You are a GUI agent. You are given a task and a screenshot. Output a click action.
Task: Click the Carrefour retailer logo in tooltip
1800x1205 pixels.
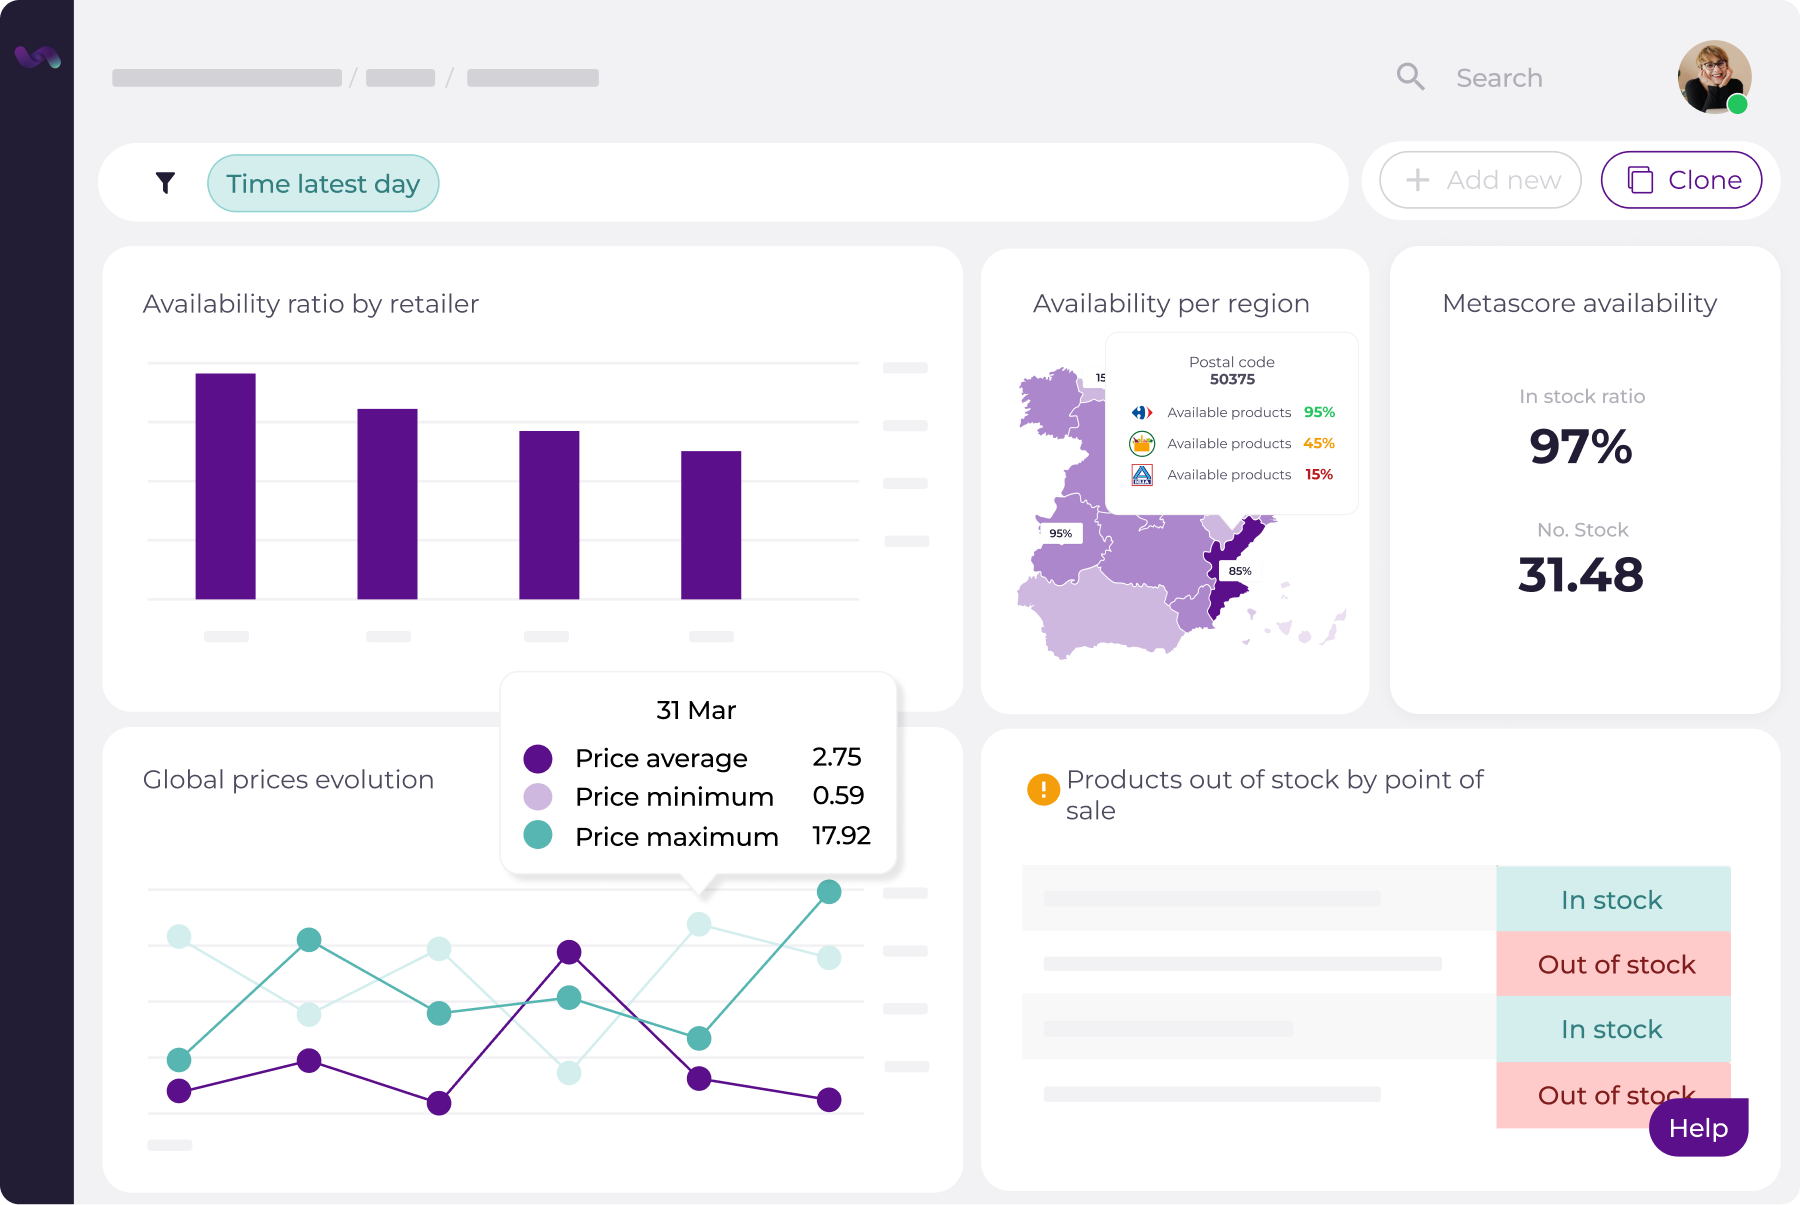(x=1142, y=412)
